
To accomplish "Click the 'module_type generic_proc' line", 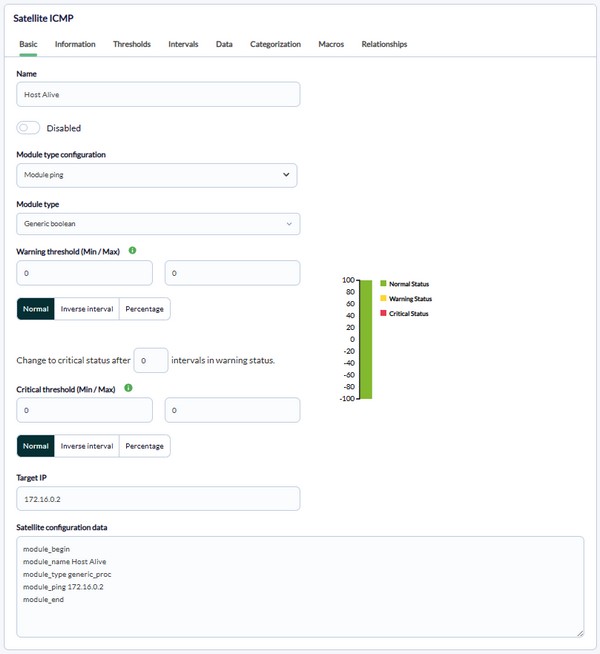I will (x=67, y=574).
